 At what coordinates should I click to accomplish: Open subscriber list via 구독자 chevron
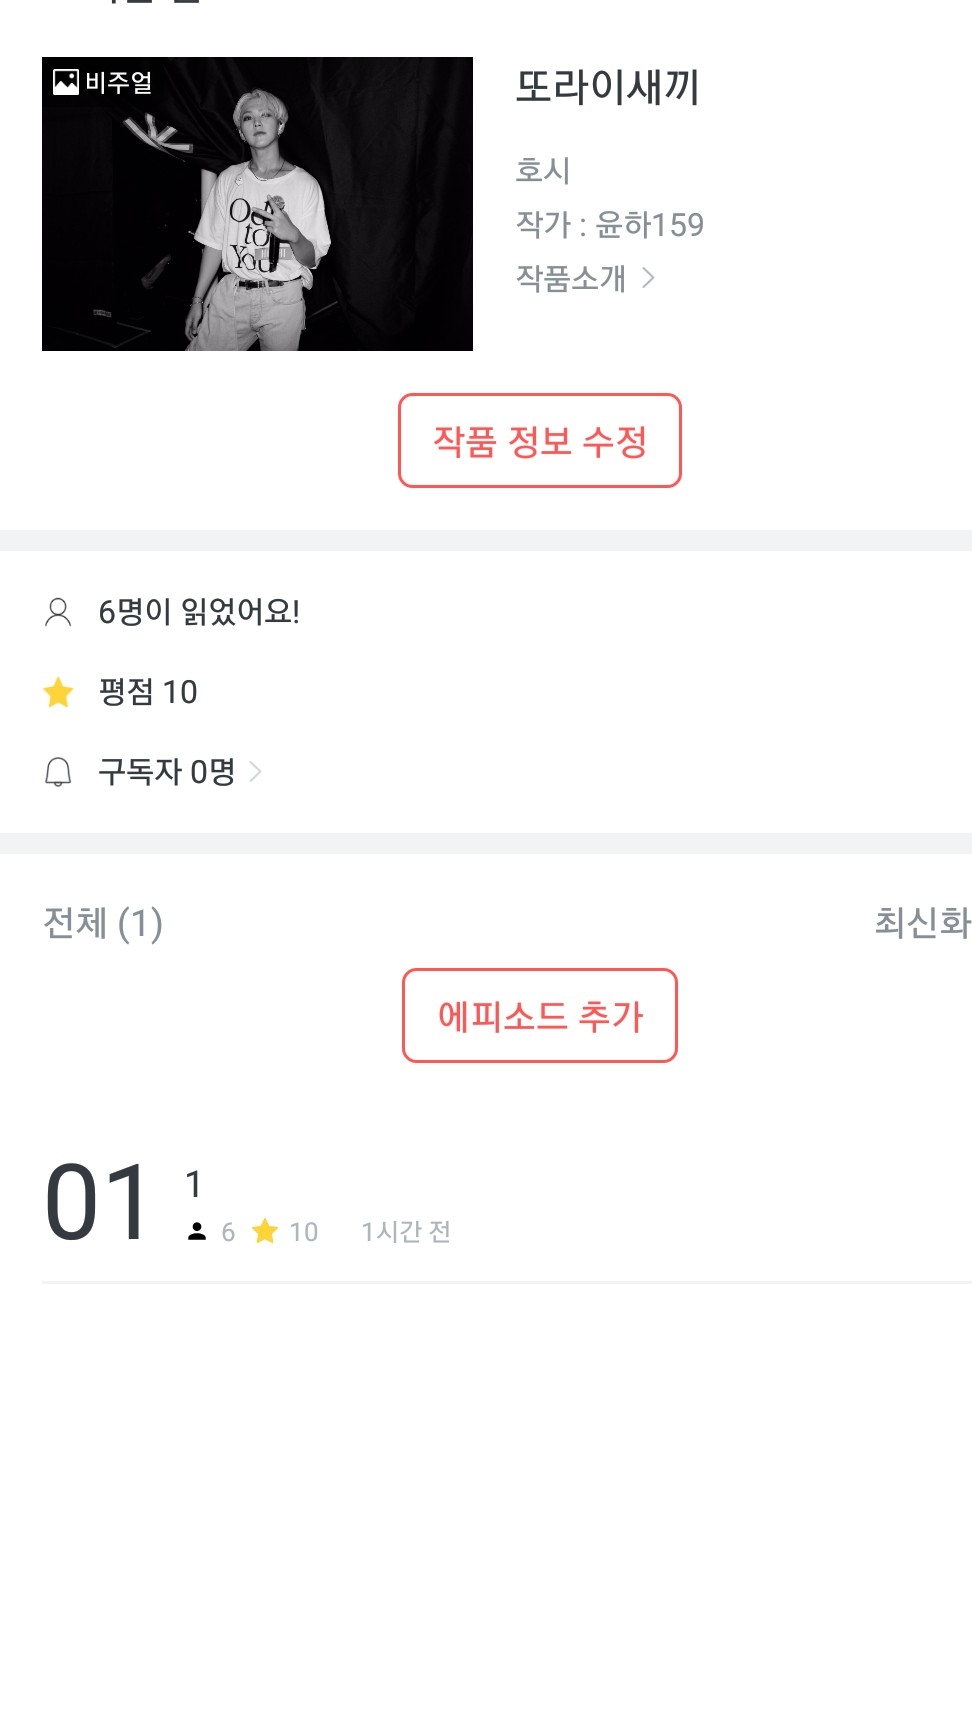[256, 772]
